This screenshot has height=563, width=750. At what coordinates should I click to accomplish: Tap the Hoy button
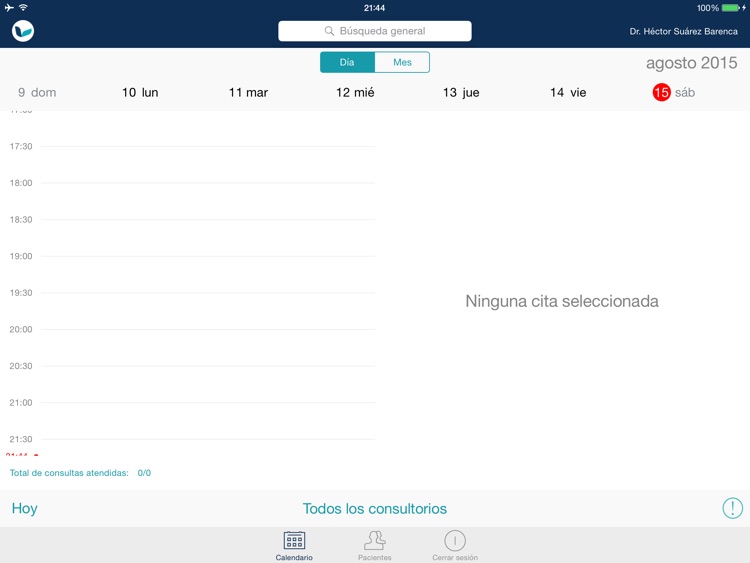24,508
